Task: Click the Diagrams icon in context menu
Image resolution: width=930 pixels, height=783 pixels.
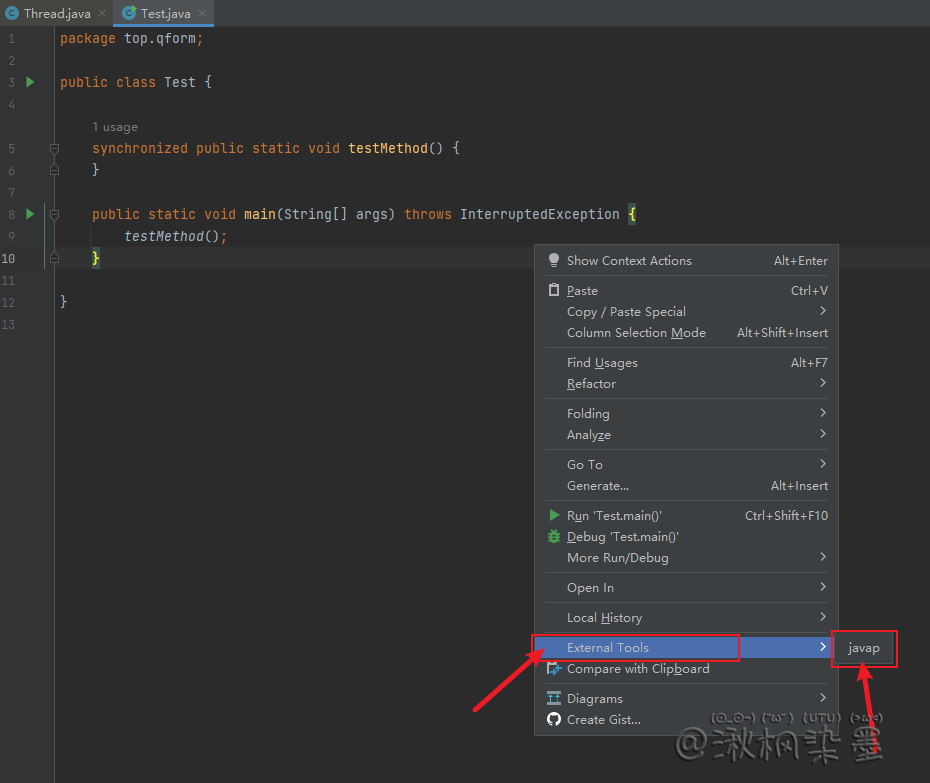Action: click(x=554, y=699)
